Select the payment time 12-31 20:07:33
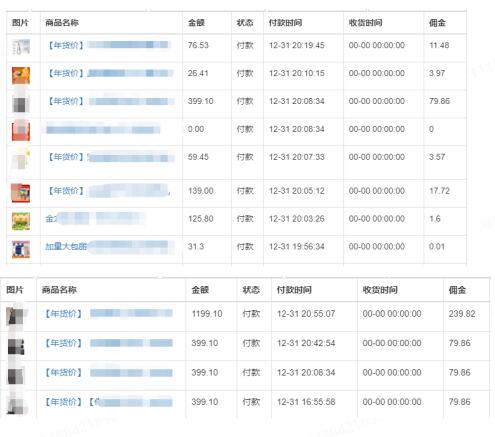This screenshot has height=437, width=495. pos(297,157)
